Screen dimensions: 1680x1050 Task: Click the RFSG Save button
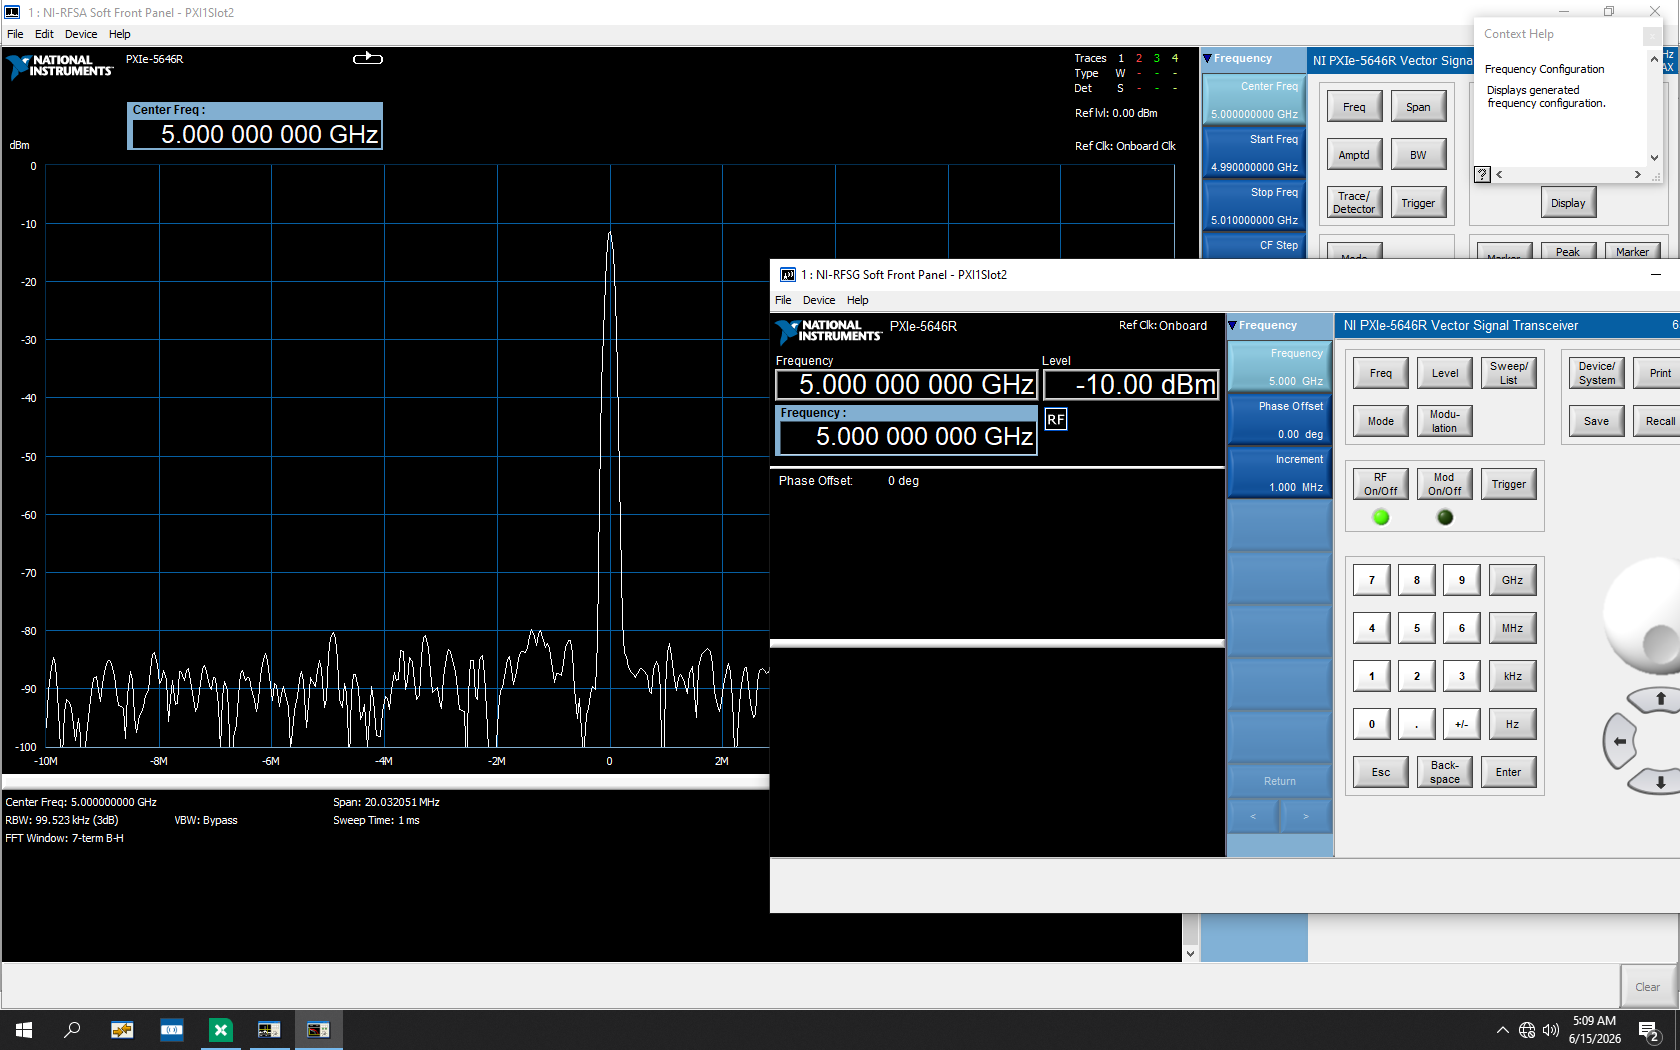(x=1597, y=421)
